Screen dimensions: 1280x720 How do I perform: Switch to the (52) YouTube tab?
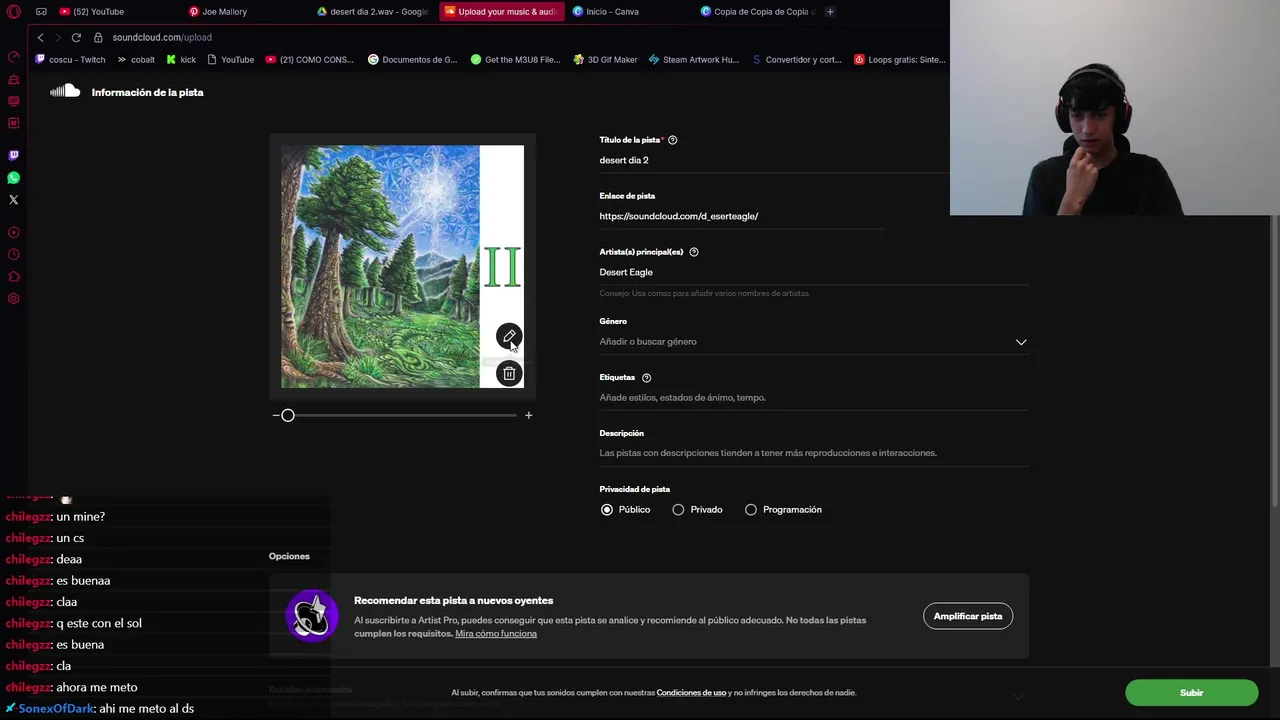click(x=92, y=12)
